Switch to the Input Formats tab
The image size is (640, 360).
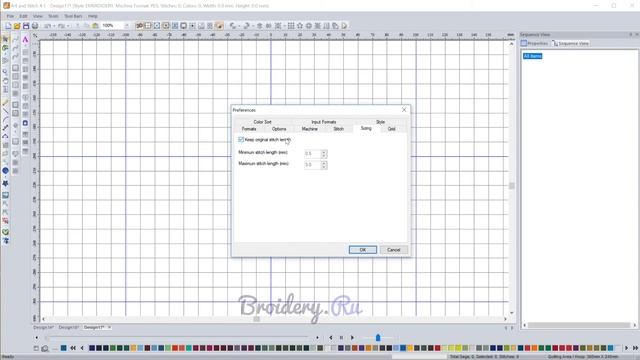[324, 122]
